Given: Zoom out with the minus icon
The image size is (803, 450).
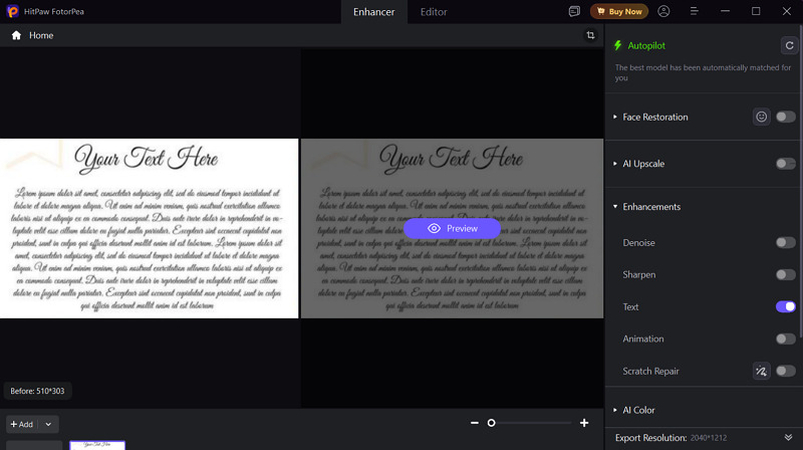Looking at the screenshot, I should click(474, 423).
